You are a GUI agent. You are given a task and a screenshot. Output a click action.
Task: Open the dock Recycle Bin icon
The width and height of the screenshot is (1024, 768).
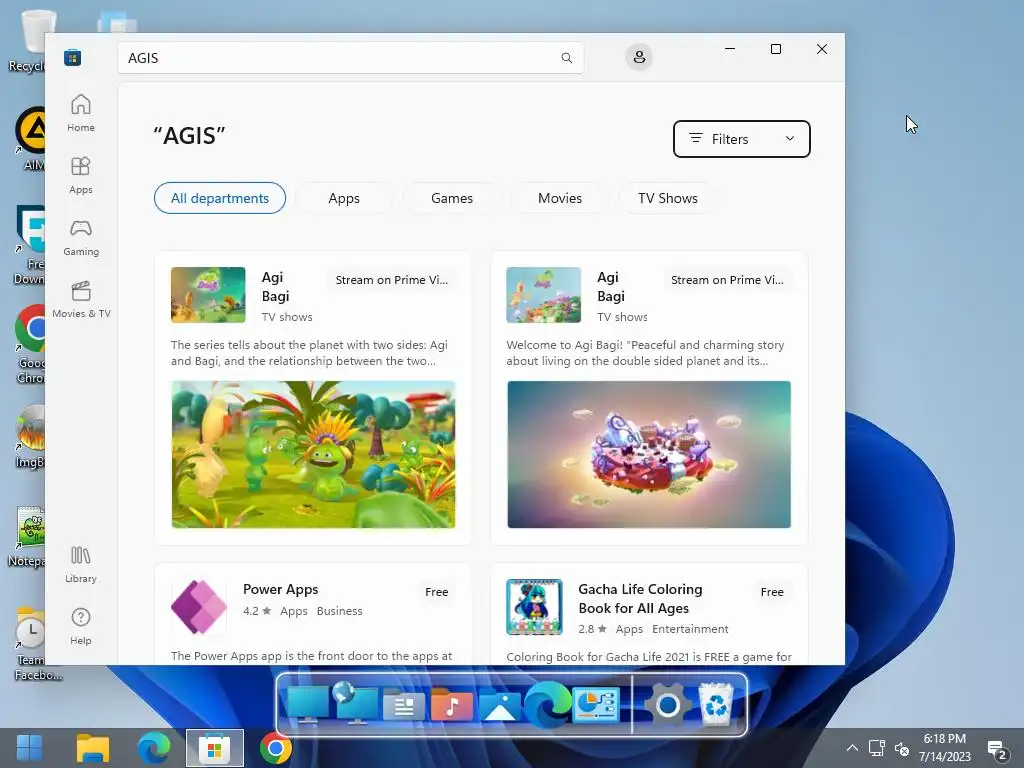coord(716,704)
